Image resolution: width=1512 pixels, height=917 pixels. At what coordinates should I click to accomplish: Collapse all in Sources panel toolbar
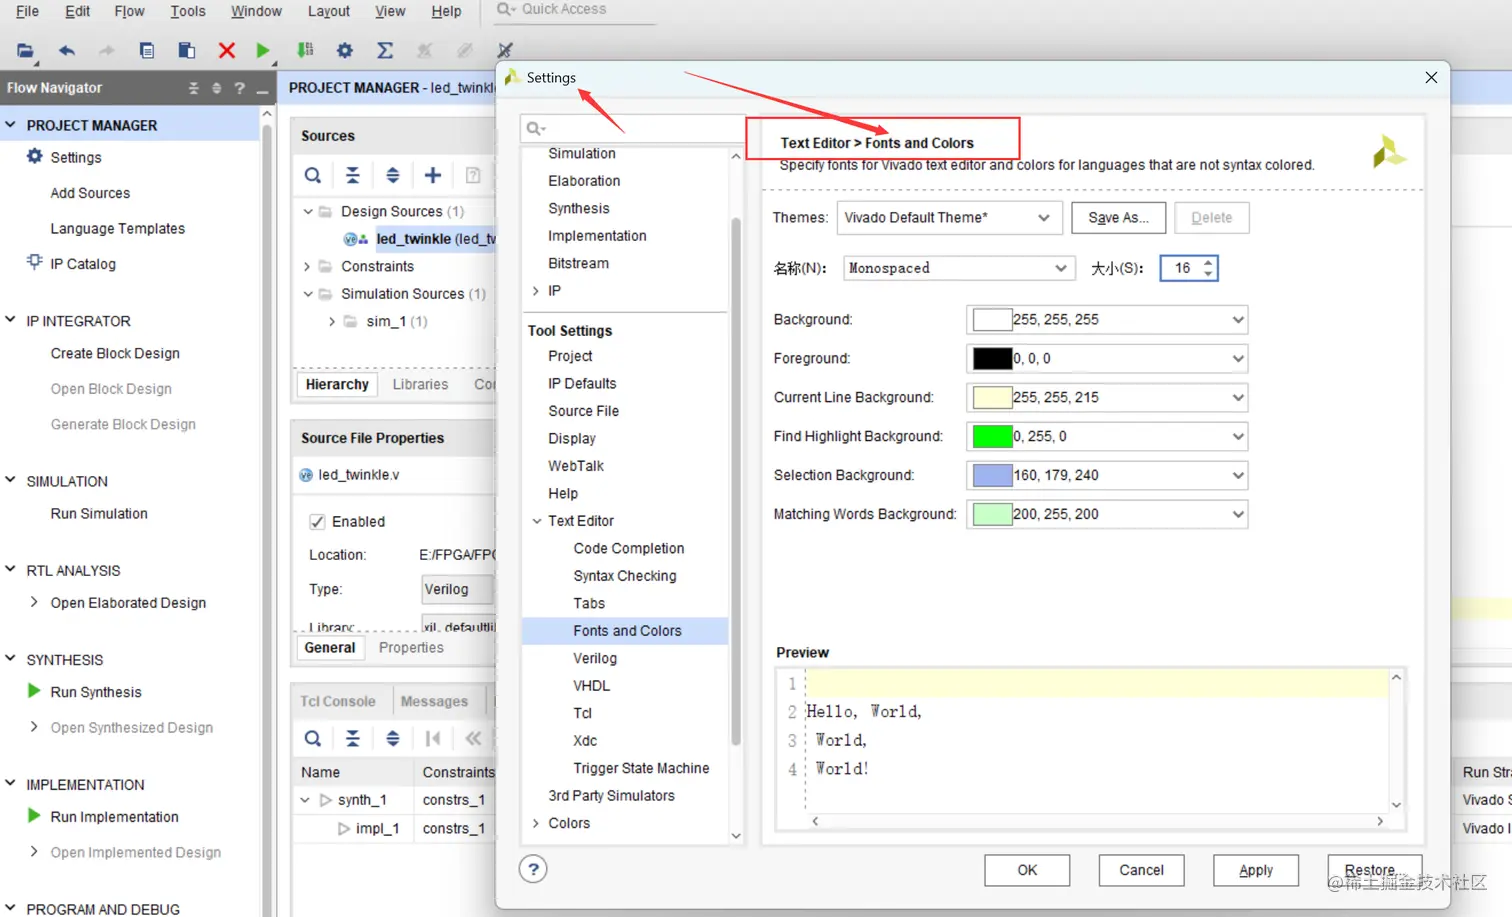(353, 175)
